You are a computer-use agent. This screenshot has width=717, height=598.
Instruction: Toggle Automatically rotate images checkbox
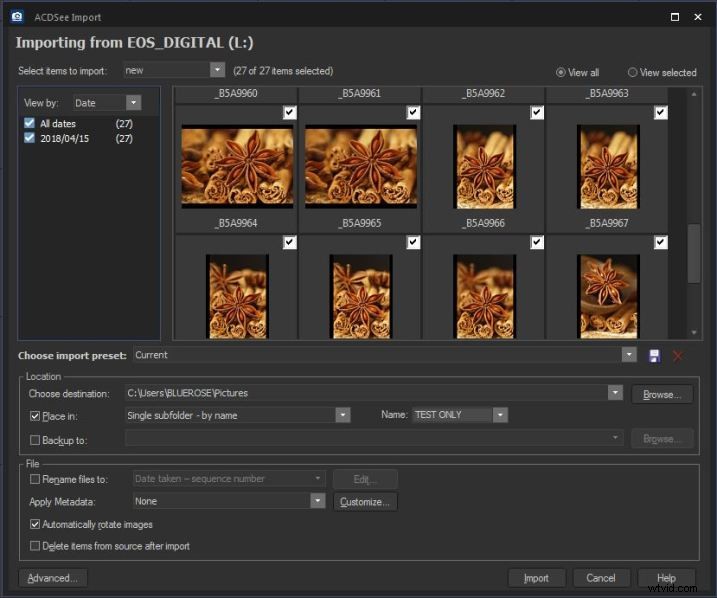[x=35, y=524]
